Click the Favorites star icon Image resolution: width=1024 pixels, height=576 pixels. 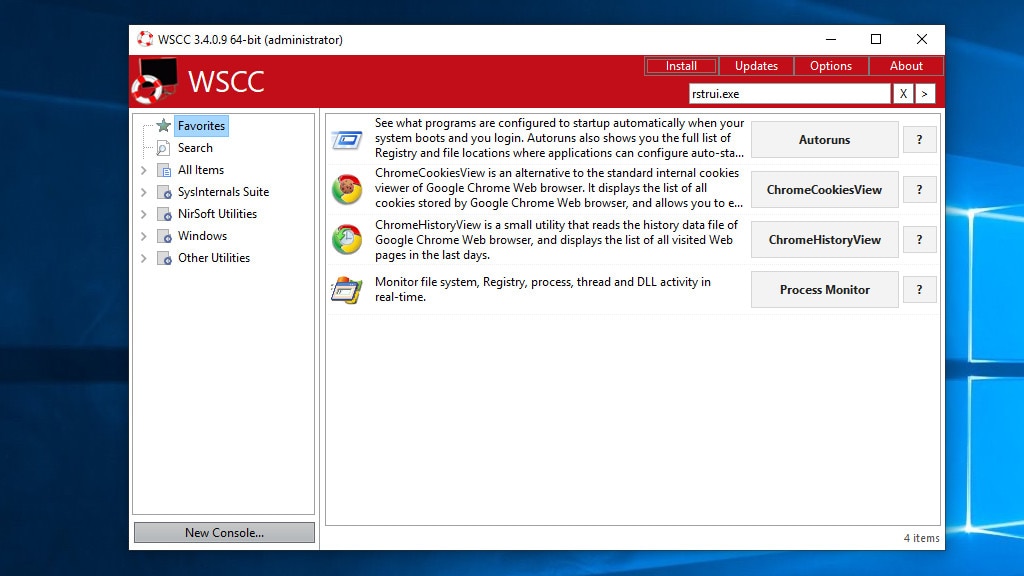[163, 125]
